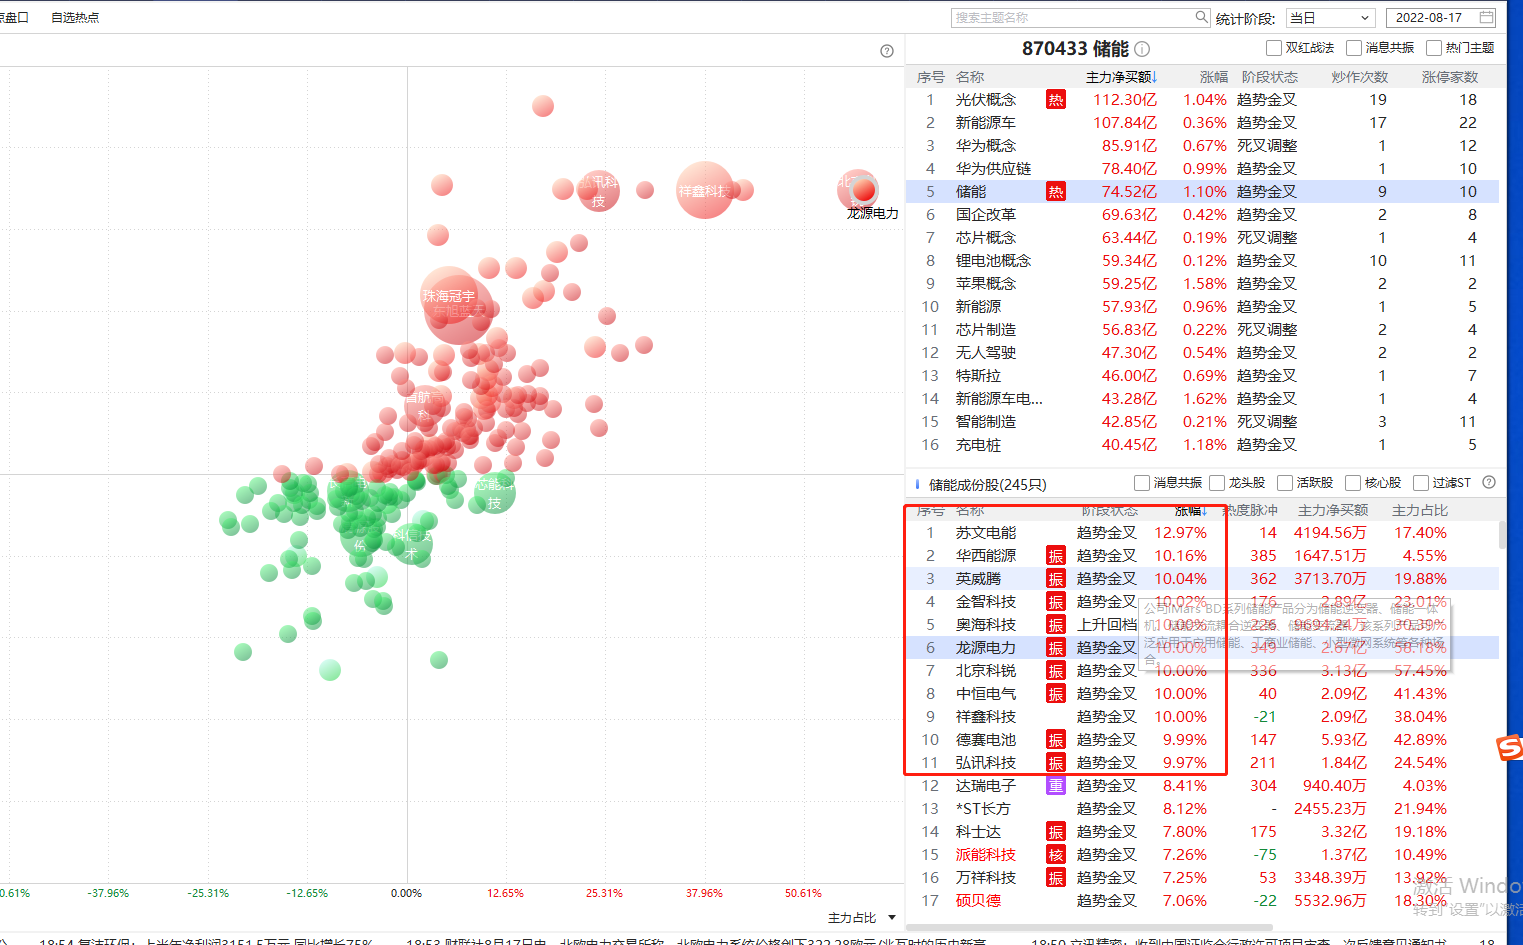Tick 消息共振 checkbox next to 双红战法

tap(1353, 48)
